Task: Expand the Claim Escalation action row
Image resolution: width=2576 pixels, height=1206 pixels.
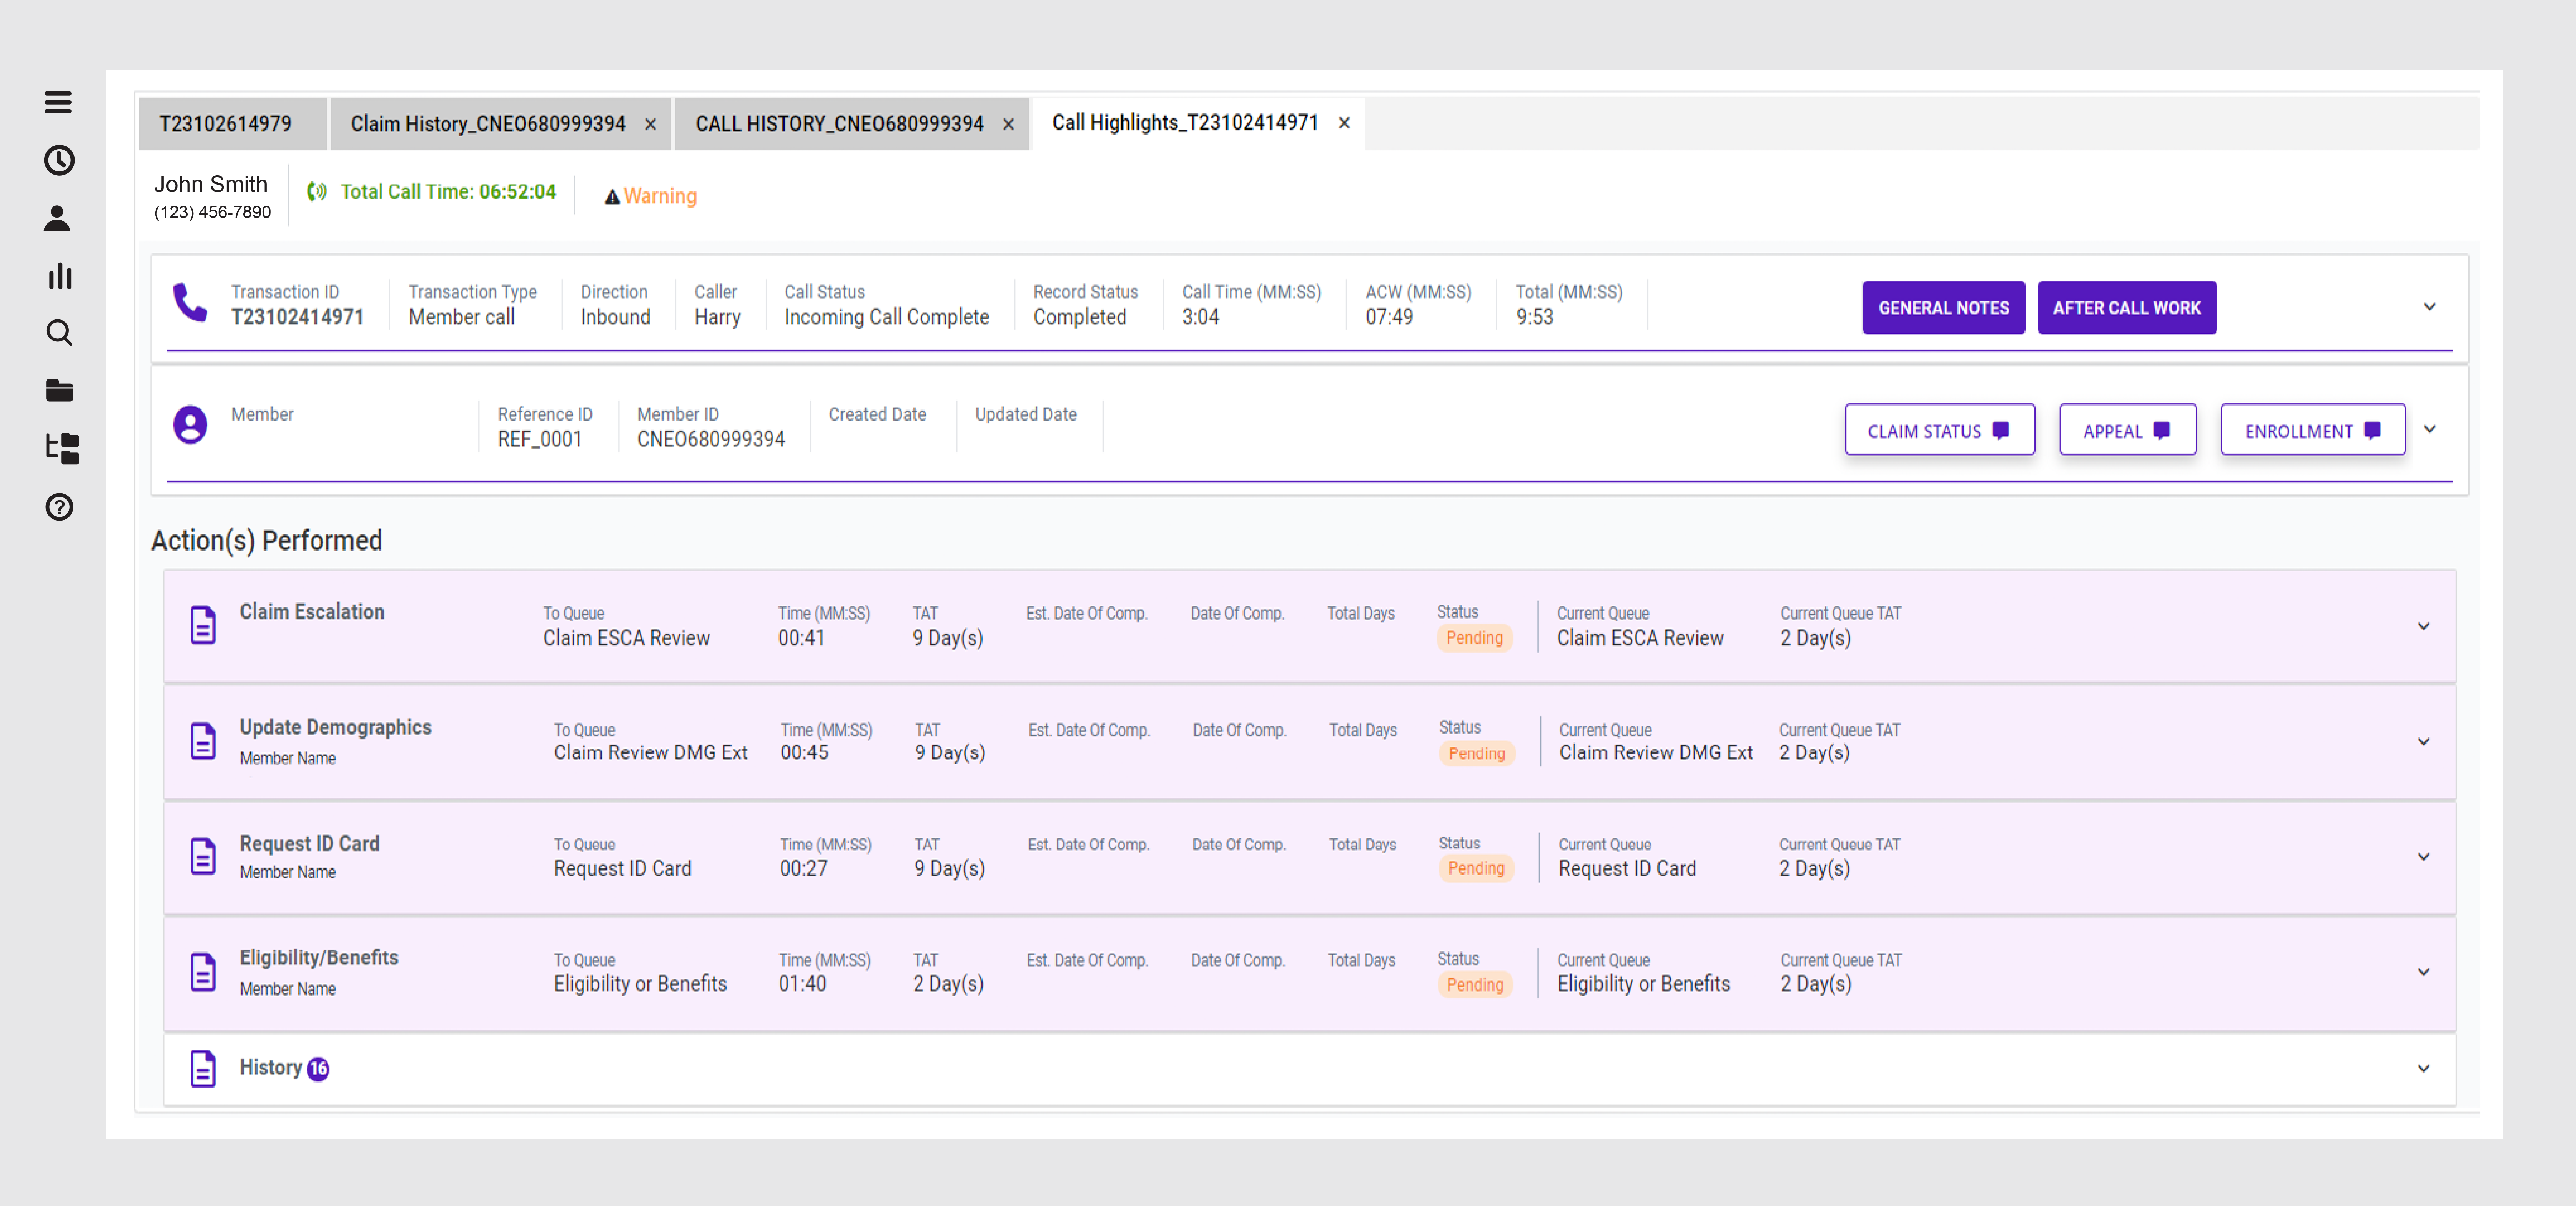Action: click(x=2423, y=626)
